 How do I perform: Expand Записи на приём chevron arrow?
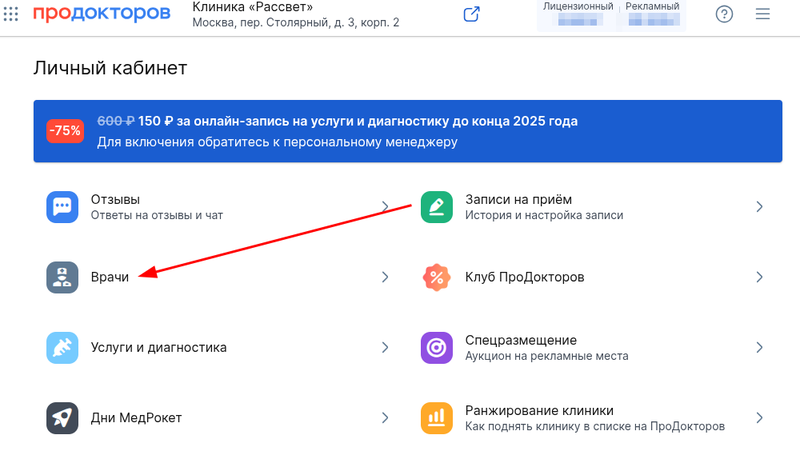click(x=759, y=207)
